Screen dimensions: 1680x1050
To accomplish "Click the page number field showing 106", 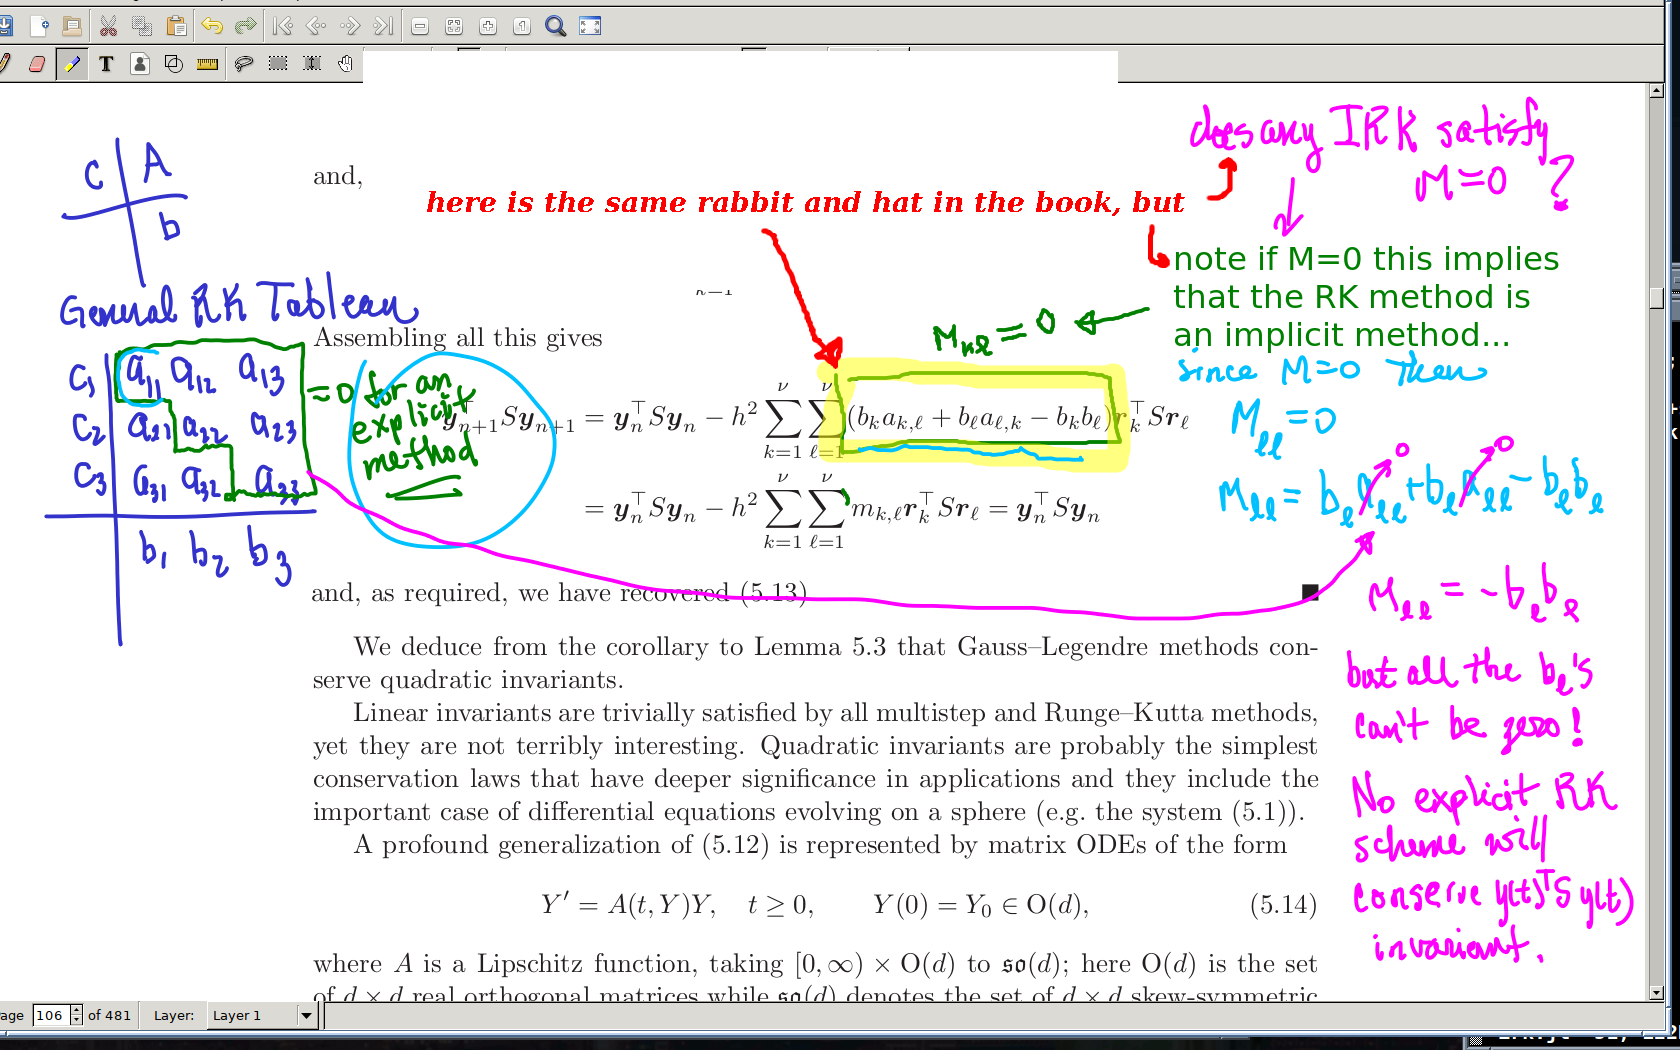I will (x=50, y=1016).
